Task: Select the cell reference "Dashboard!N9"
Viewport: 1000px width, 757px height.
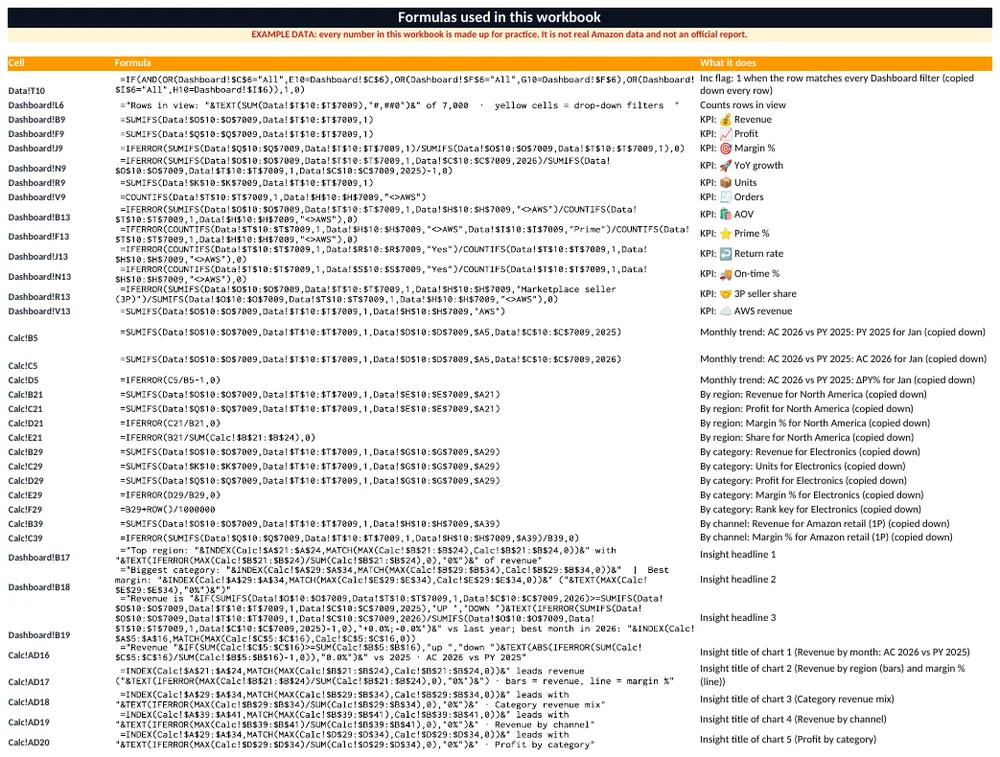Action: pos(37,168)
